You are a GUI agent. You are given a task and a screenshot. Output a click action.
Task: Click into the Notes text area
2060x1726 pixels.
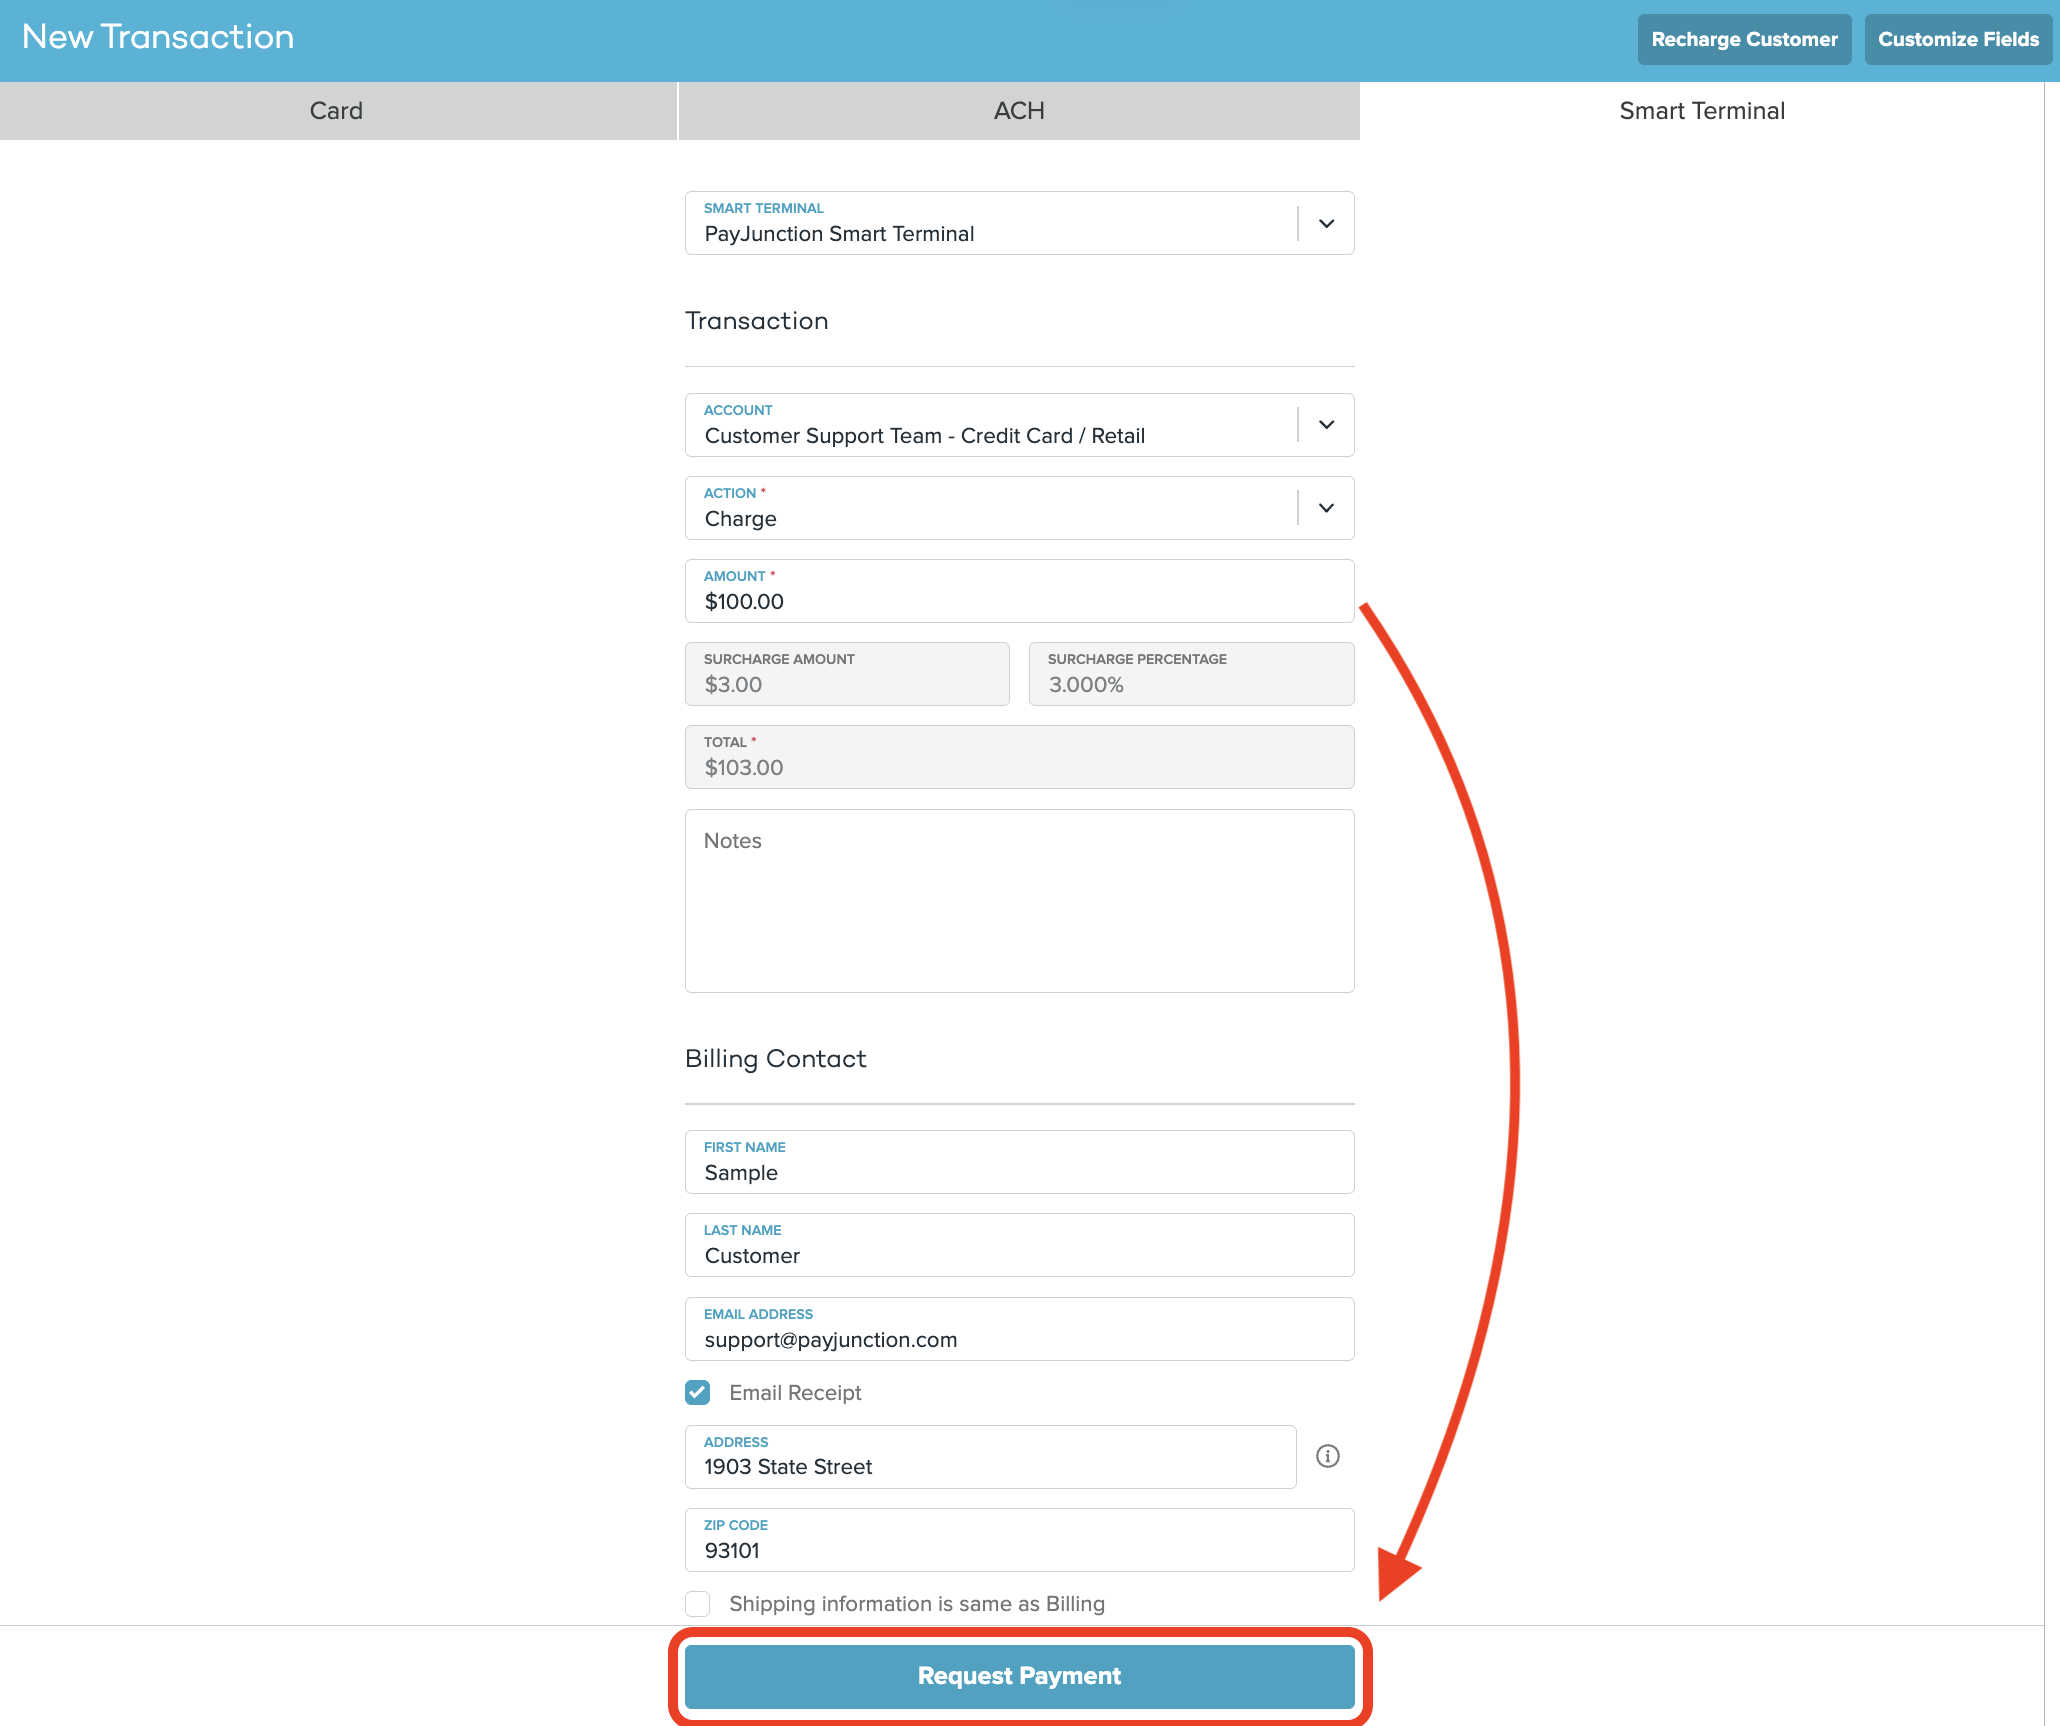(x=1019, y=901)
